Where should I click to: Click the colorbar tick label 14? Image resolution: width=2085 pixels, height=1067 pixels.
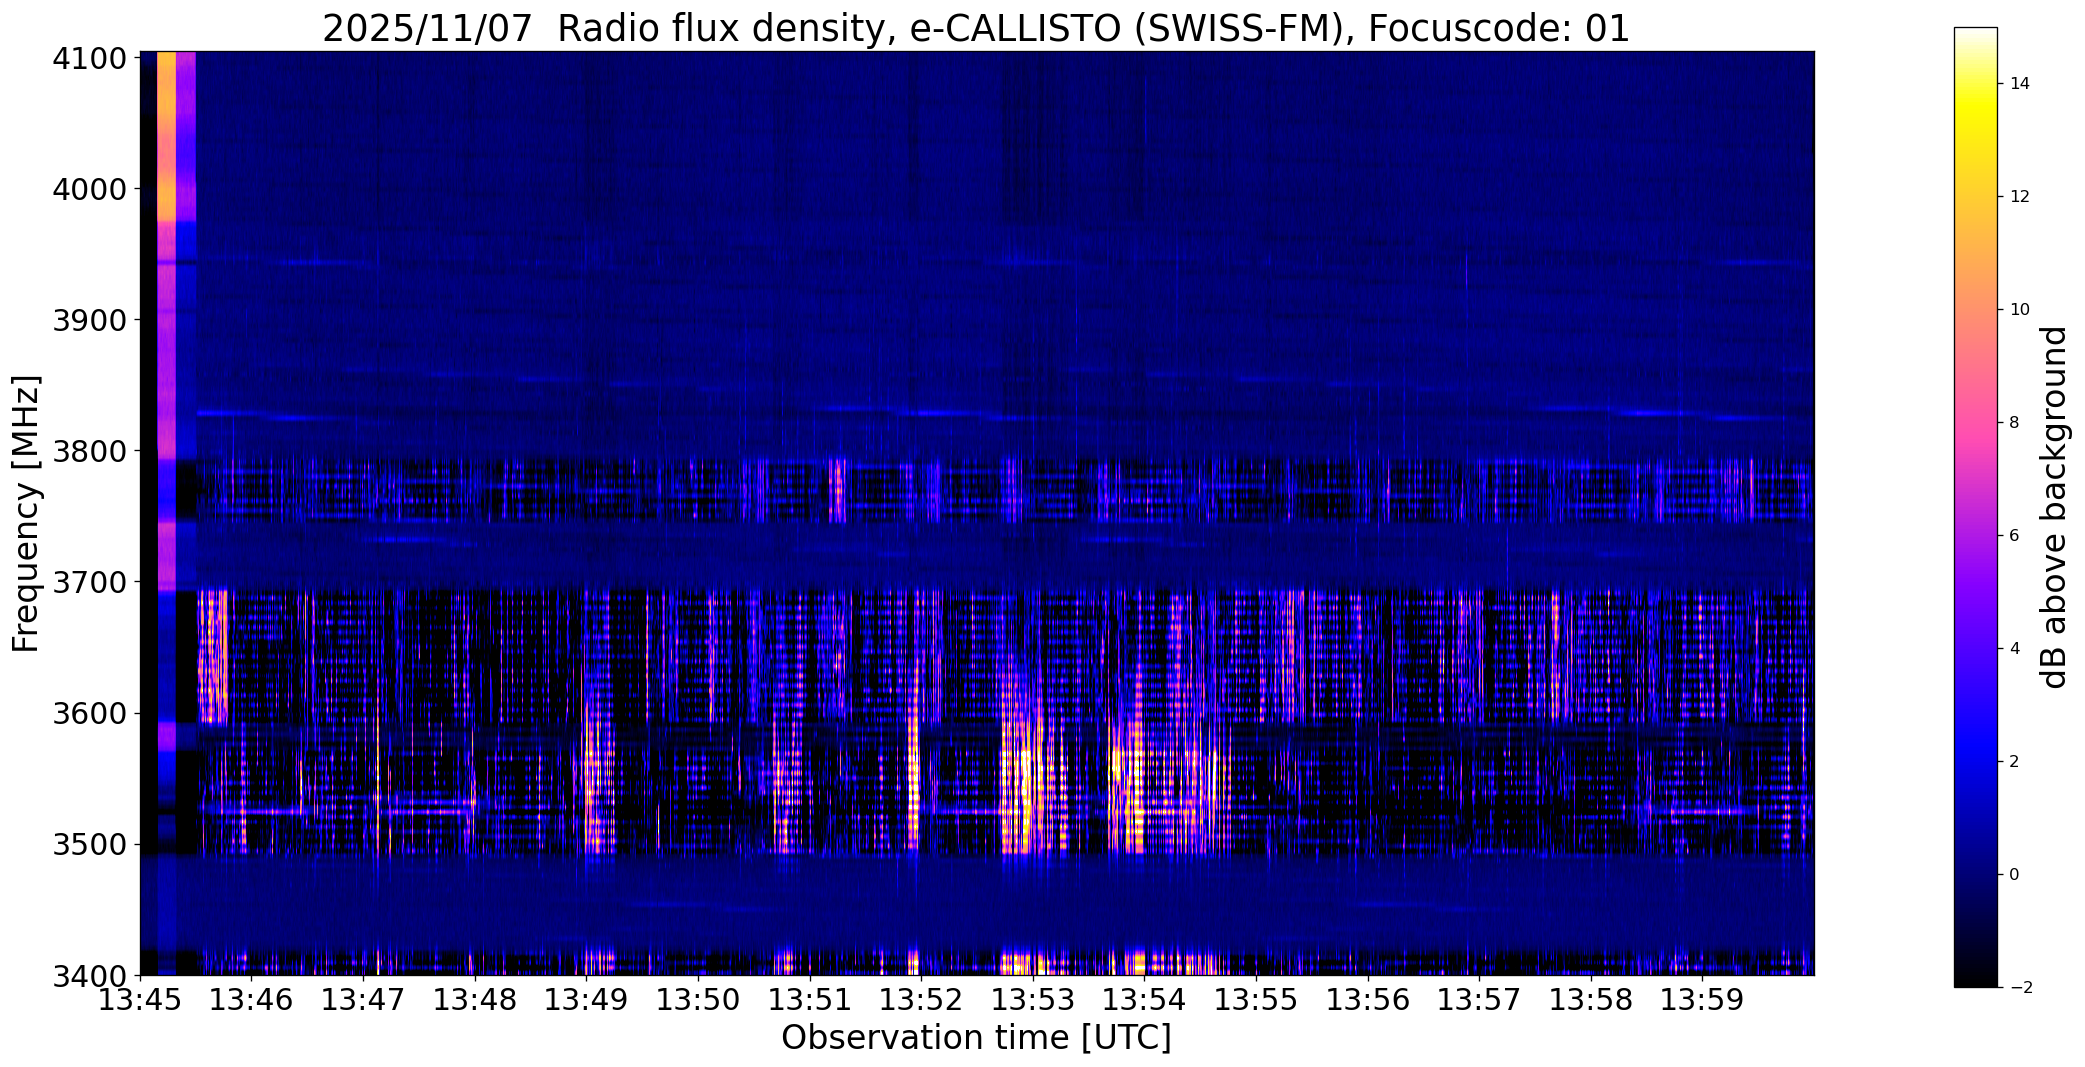pos(2020,84)
